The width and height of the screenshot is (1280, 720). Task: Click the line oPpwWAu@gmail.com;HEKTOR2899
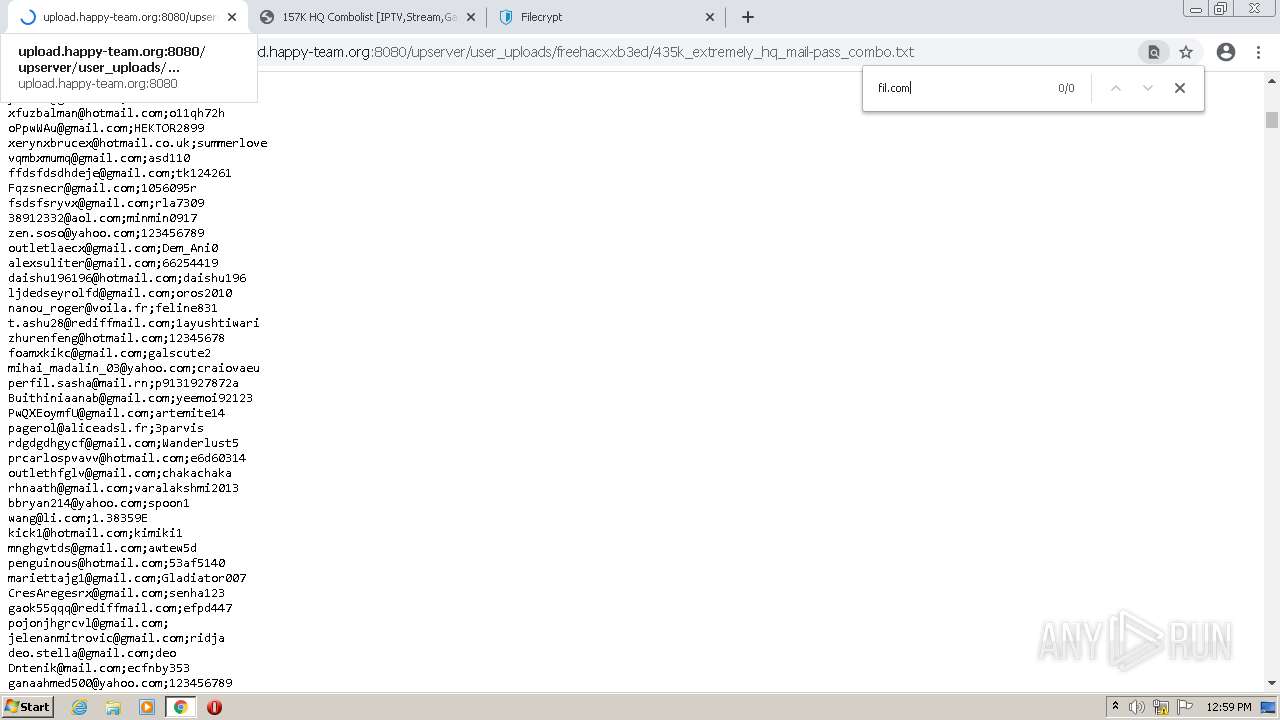tap(106, 128)
